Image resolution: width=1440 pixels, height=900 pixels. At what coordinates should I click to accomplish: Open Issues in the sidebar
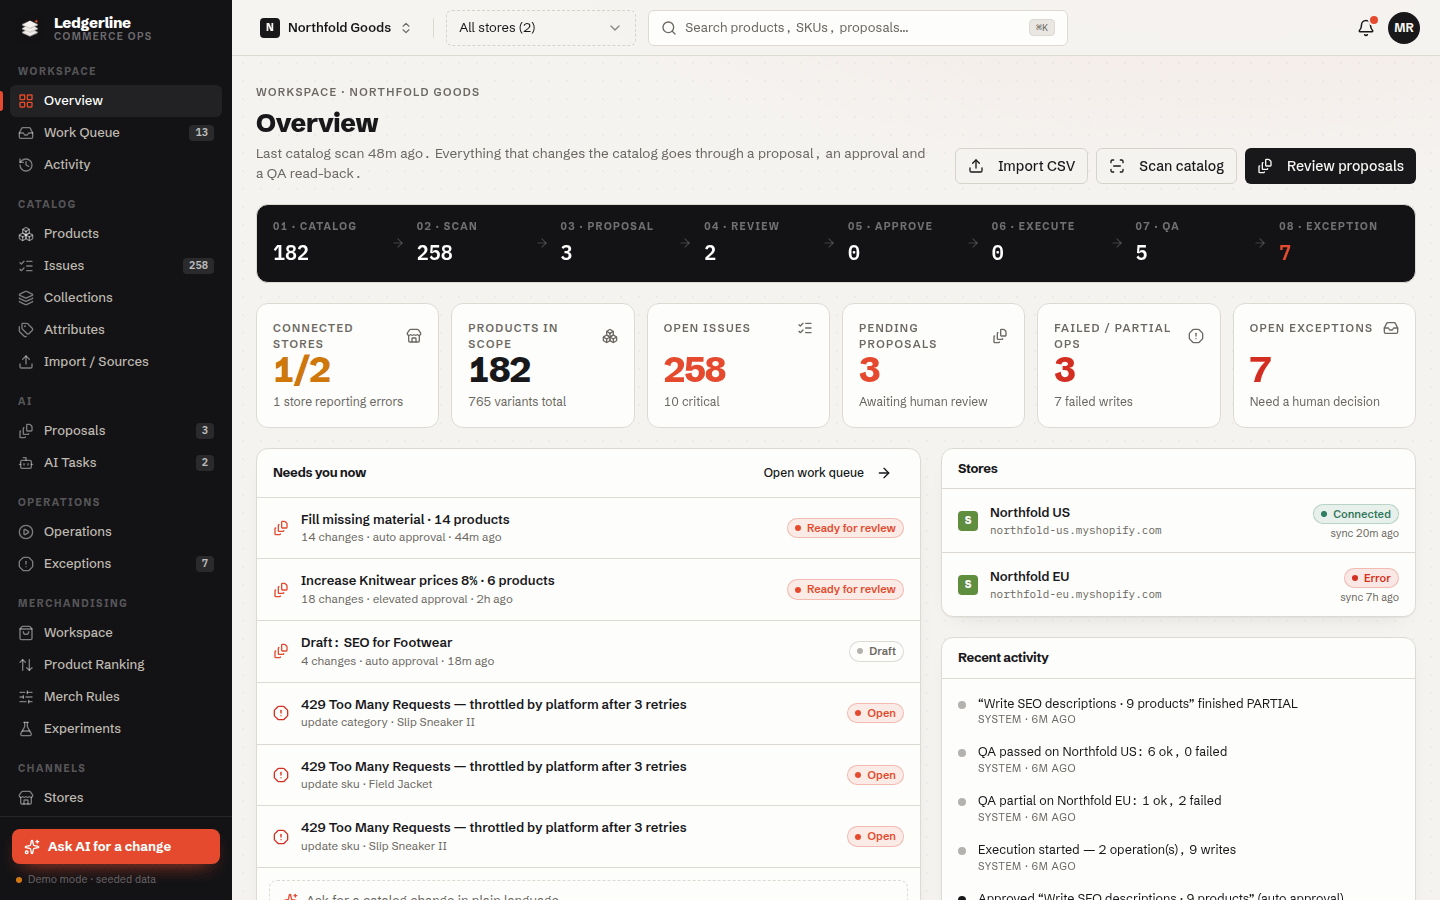point(116,266)
